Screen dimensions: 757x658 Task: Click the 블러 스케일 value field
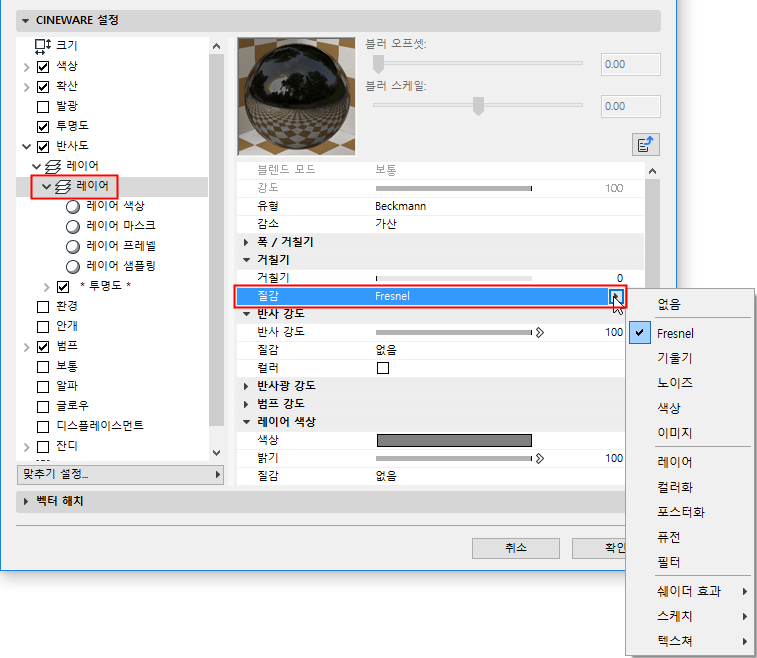pyautogui.click(x=631, y=106)
